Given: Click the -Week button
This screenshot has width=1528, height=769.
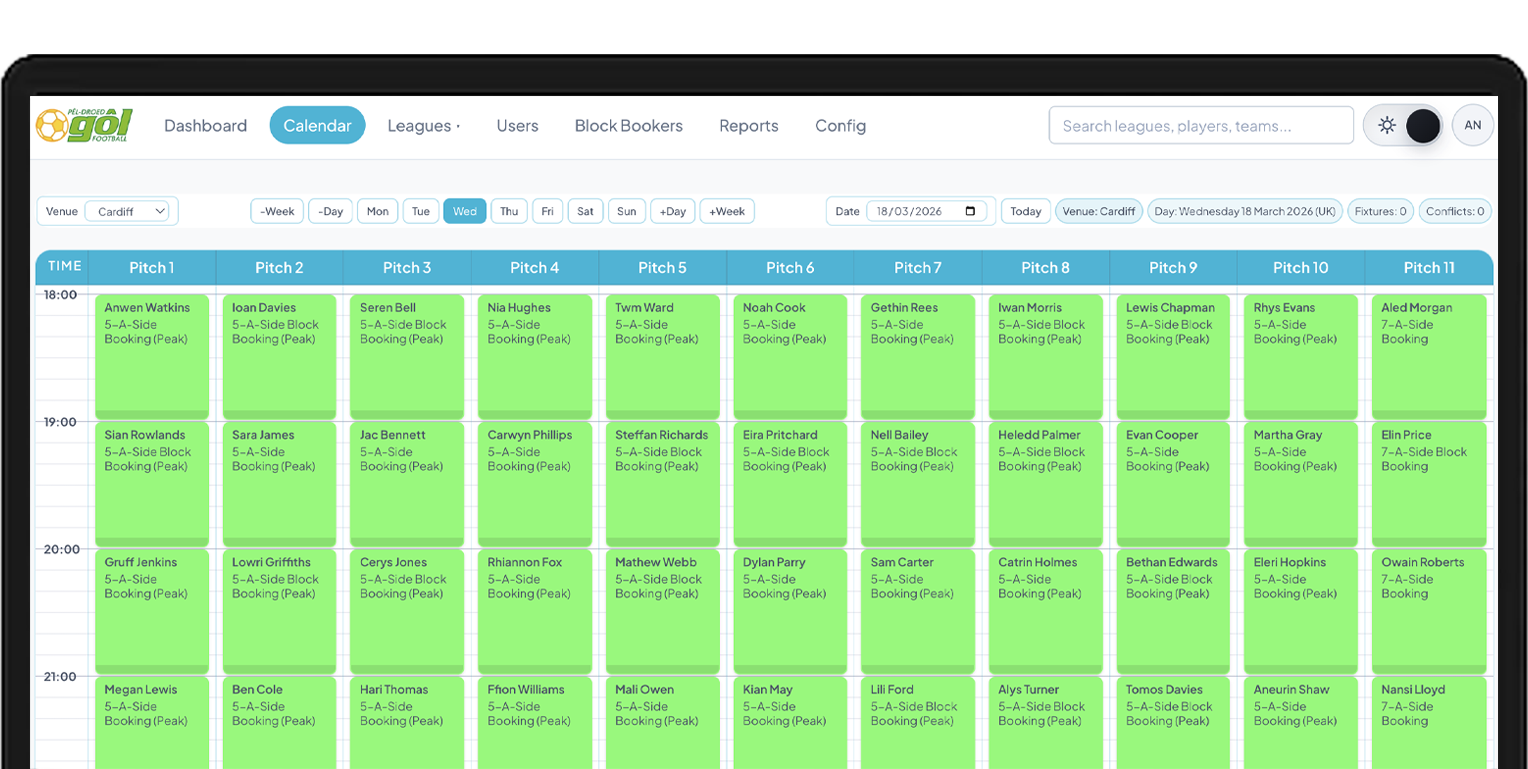Looking at the screenshot, I should pos(277,211).
